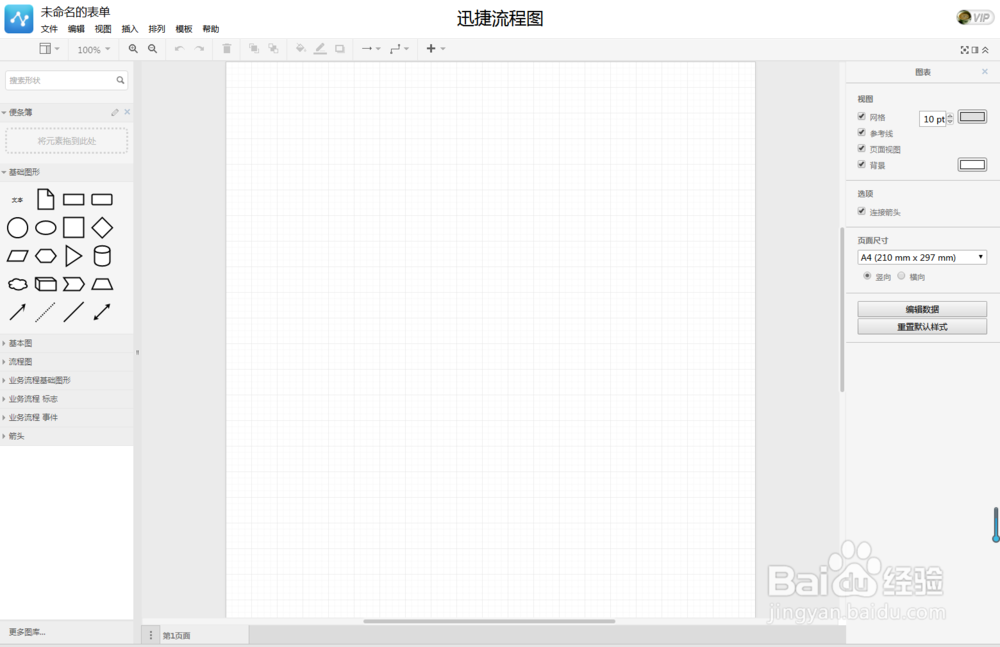Click the send to back icon

(x=273, y=48)
